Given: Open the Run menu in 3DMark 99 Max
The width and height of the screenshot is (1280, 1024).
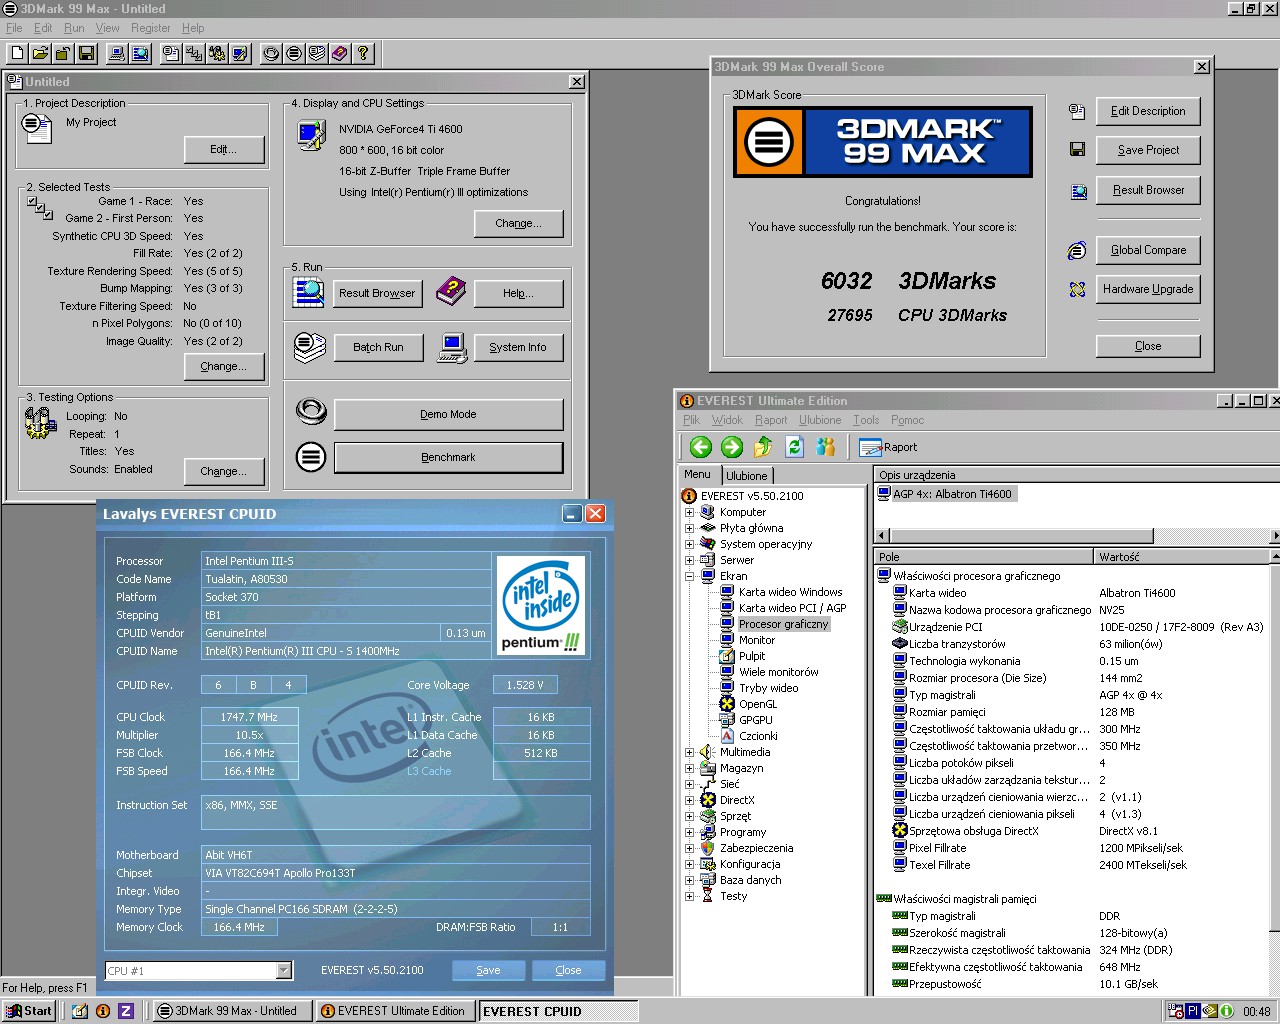Looking at the screenshot, I should (74, 28).
